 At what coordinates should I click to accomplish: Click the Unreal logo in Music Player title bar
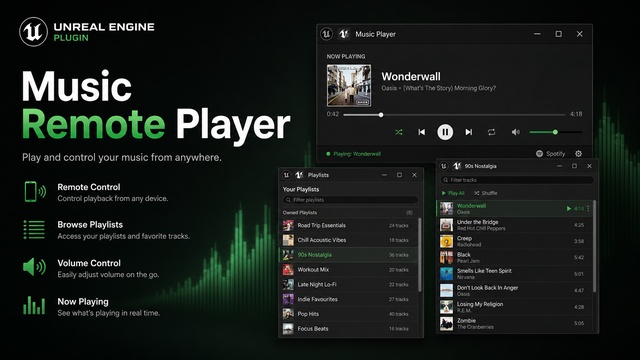point(326,34)
